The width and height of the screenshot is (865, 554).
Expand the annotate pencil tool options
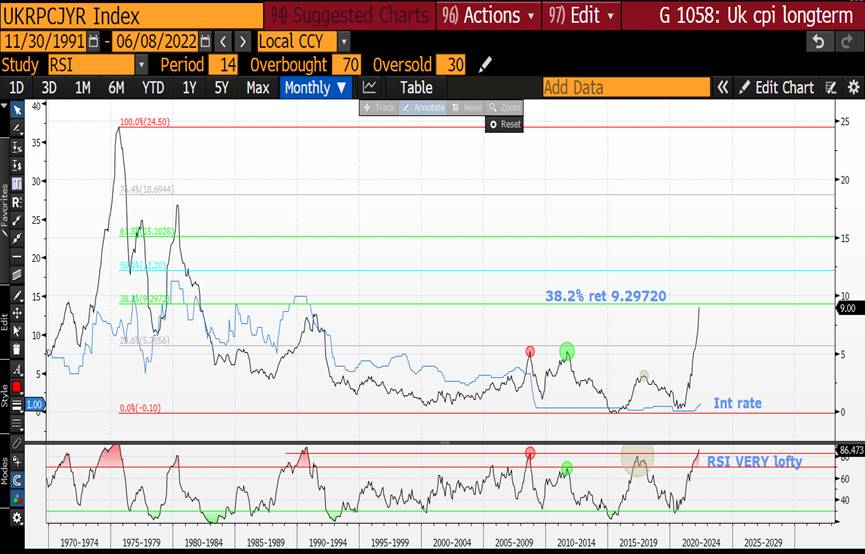click(x=17, y=129)
